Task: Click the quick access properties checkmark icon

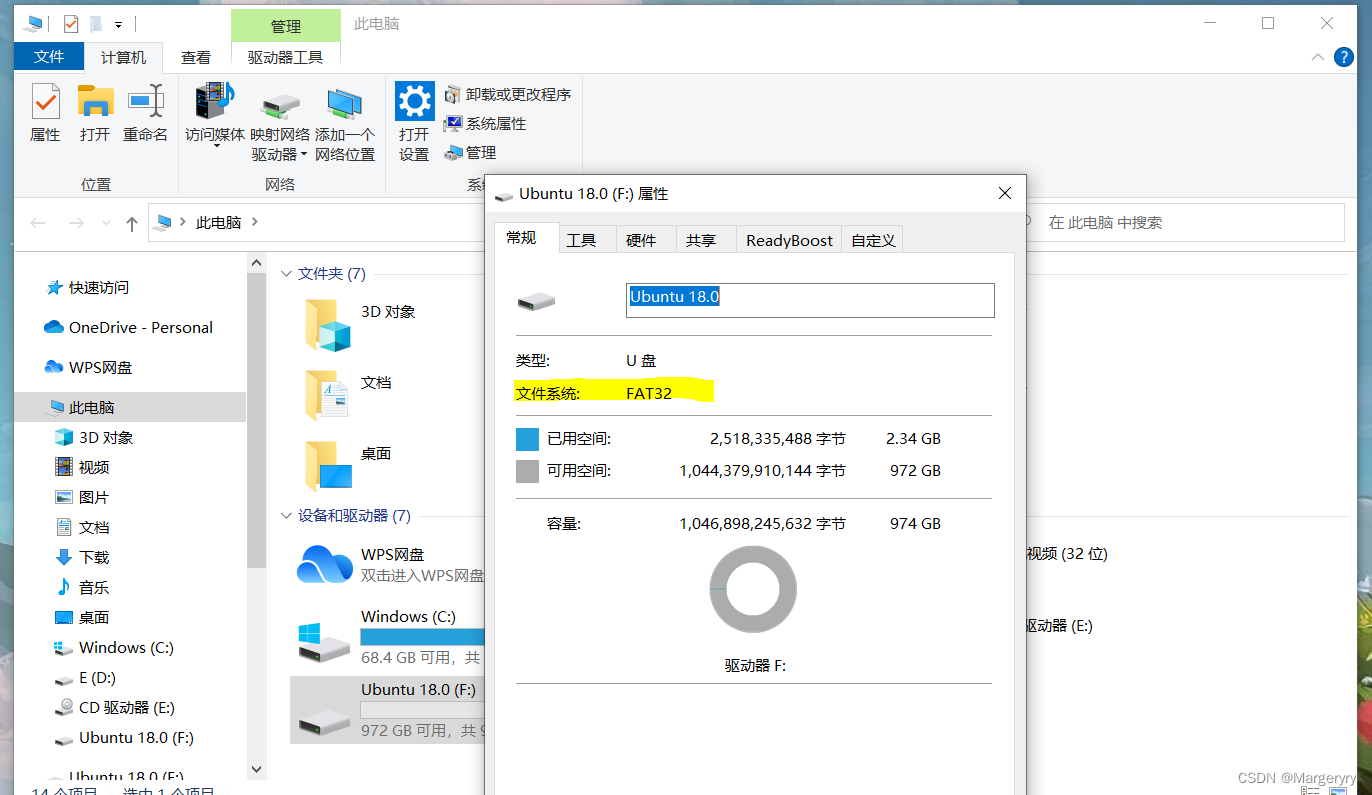Action: click(70, 23)
